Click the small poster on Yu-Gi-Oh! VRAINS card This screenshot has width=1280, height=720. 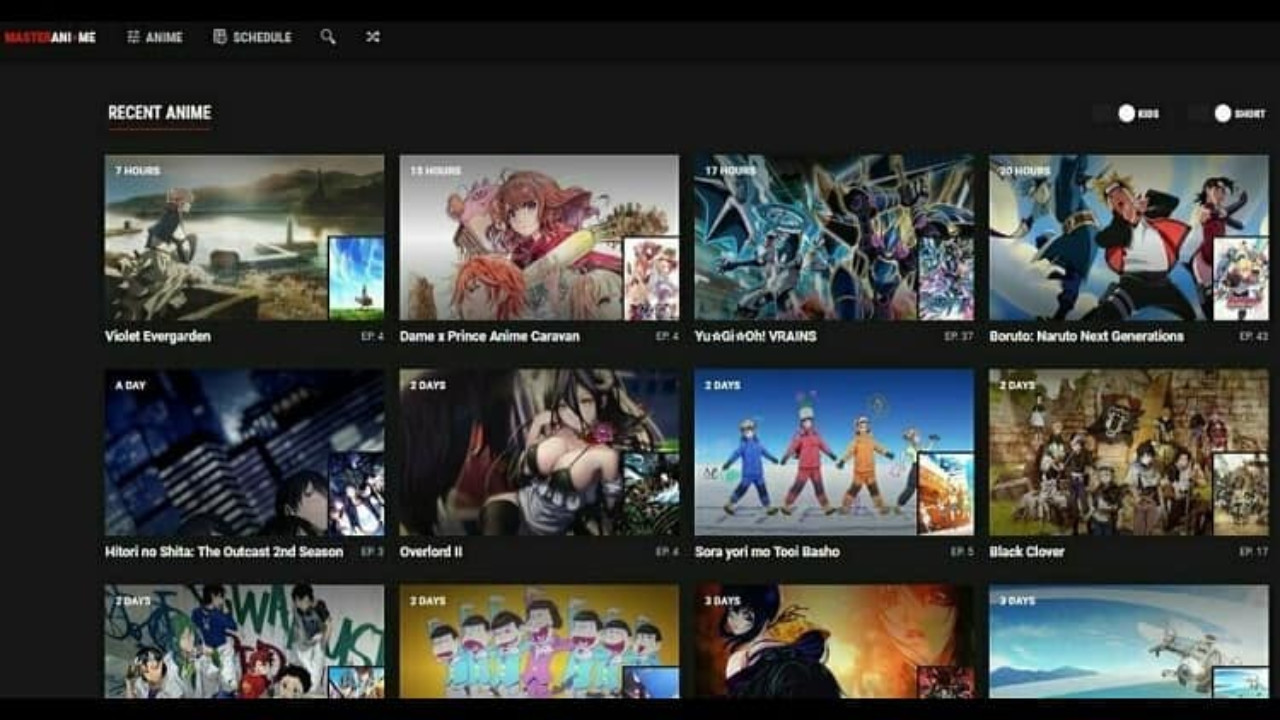pos(946,278)
